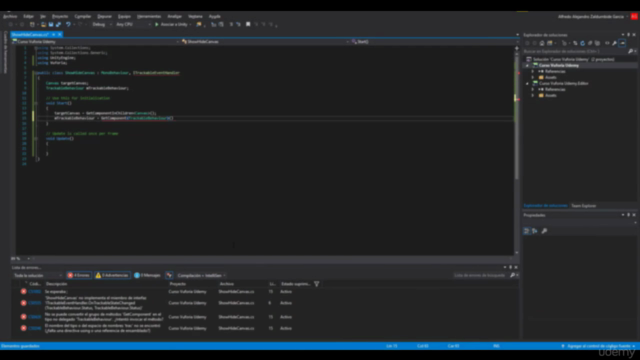The height and width of the screenshot is (360, 640).
Task: Click the signed-in user account name
Action: point(591,17)
